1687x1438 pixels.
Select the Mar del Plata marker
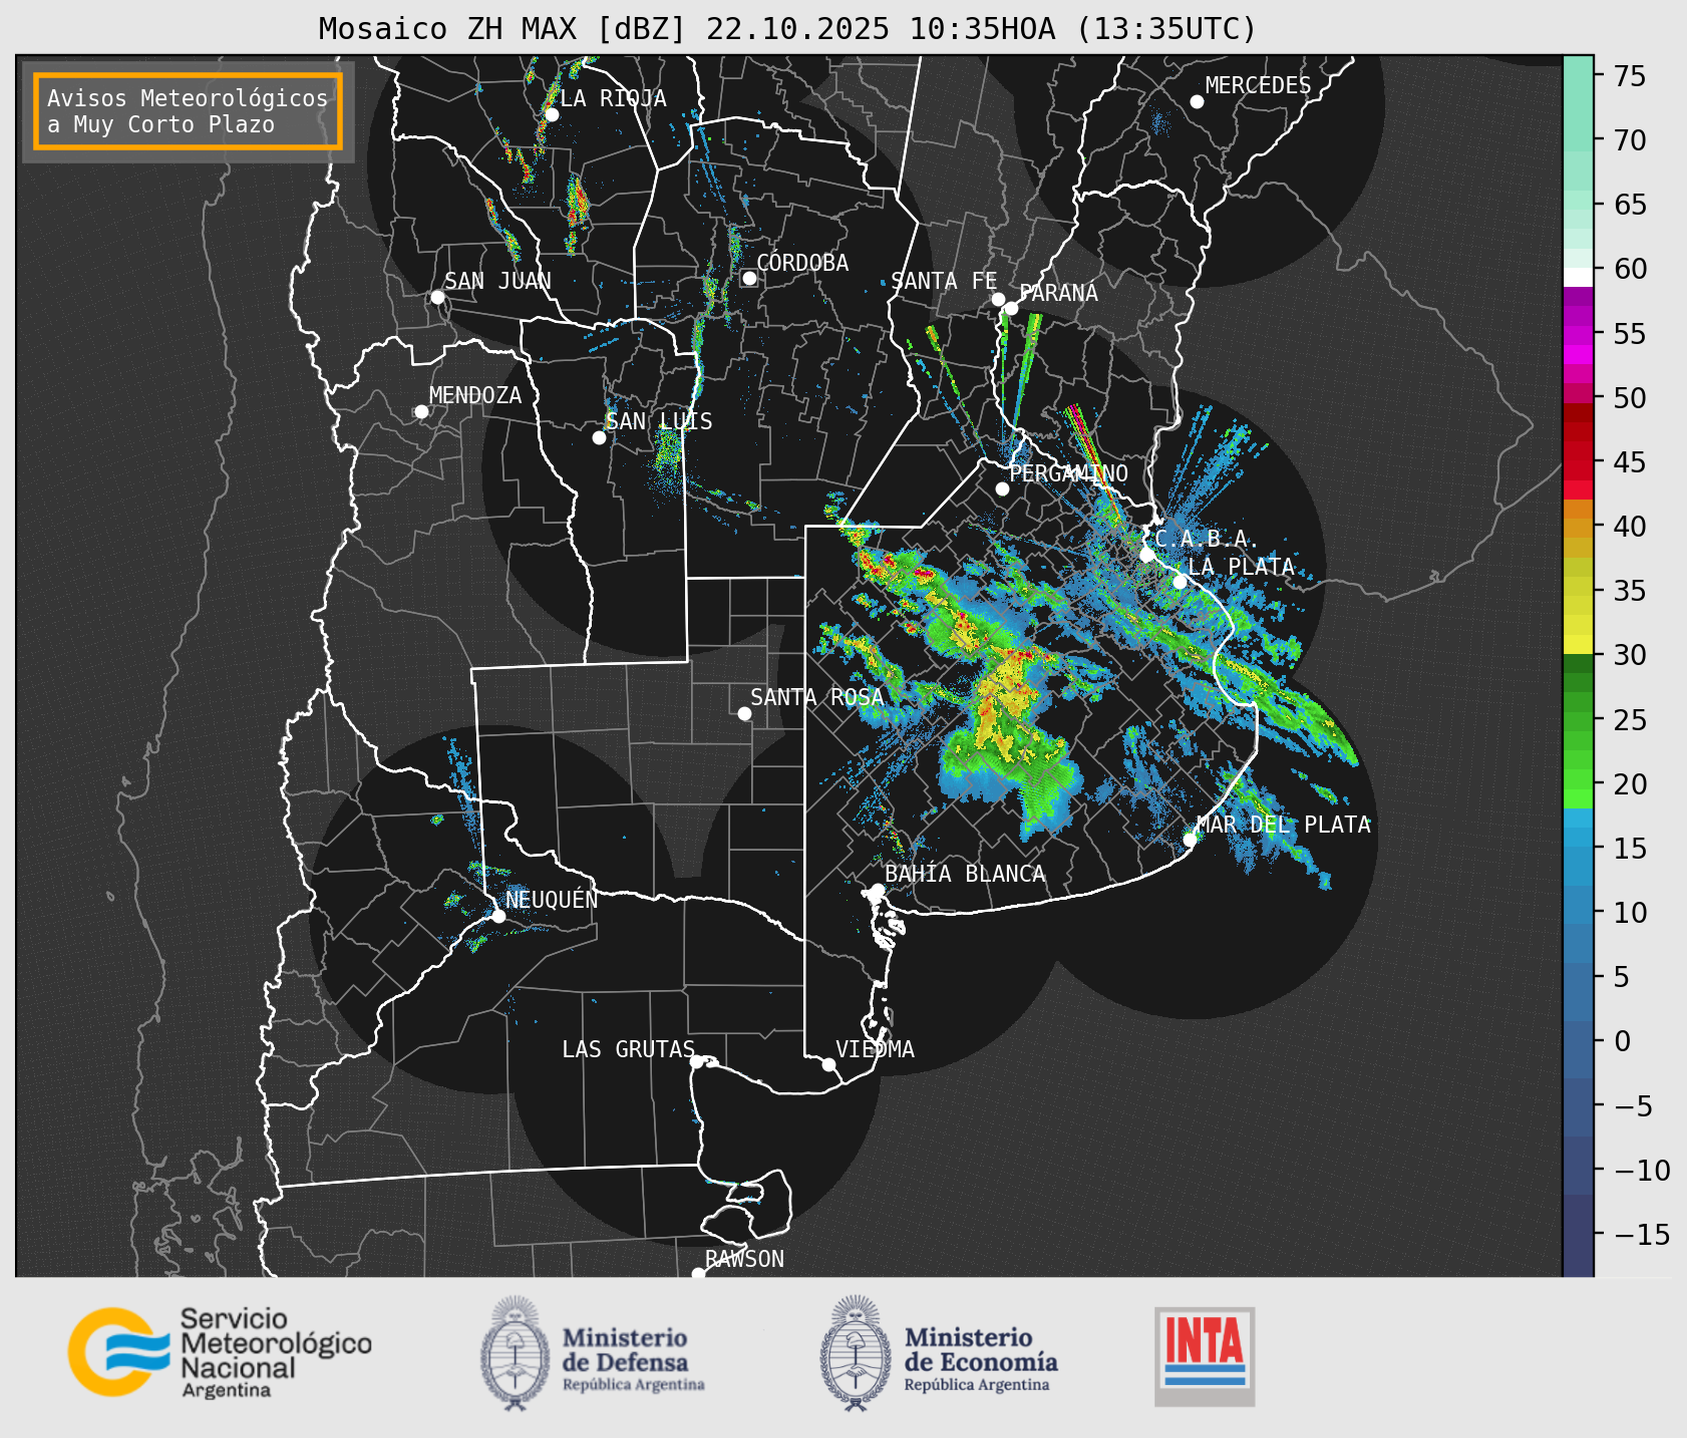[1189, 839]
